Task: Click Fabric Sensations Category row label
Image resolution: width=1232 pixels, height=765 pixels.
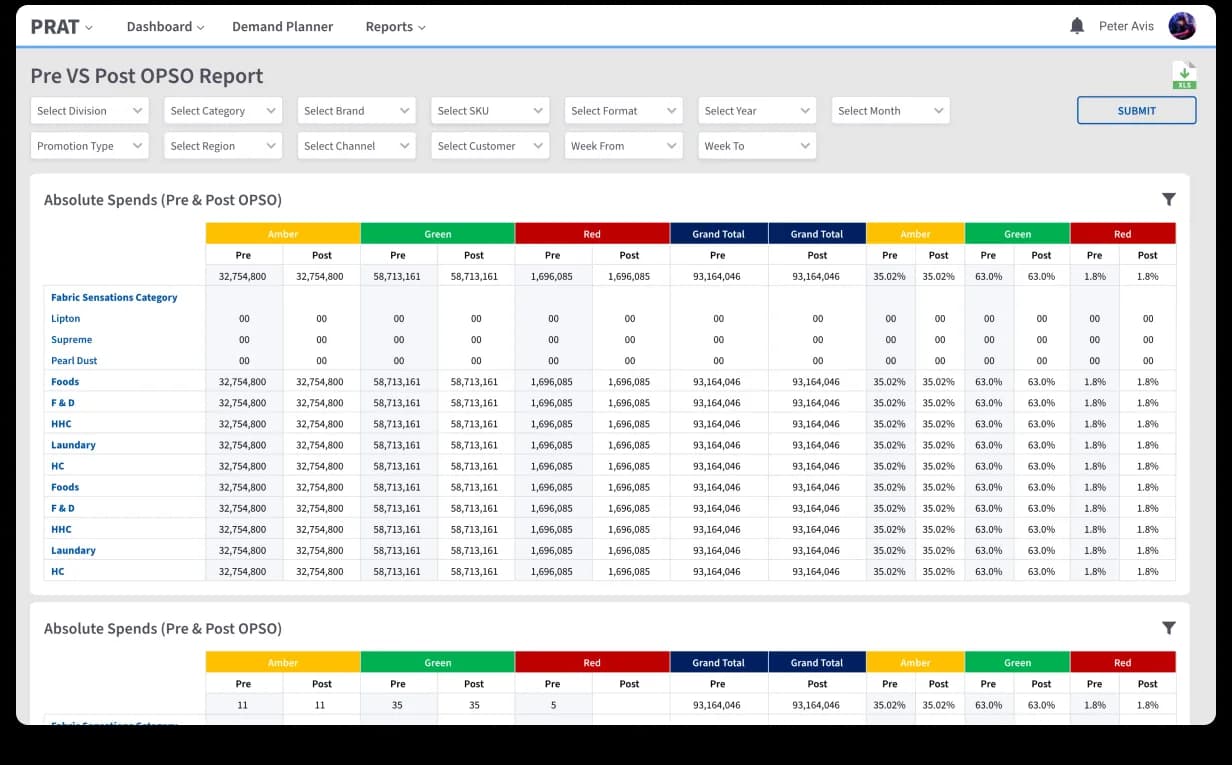Action: click(x=114, y=297)
